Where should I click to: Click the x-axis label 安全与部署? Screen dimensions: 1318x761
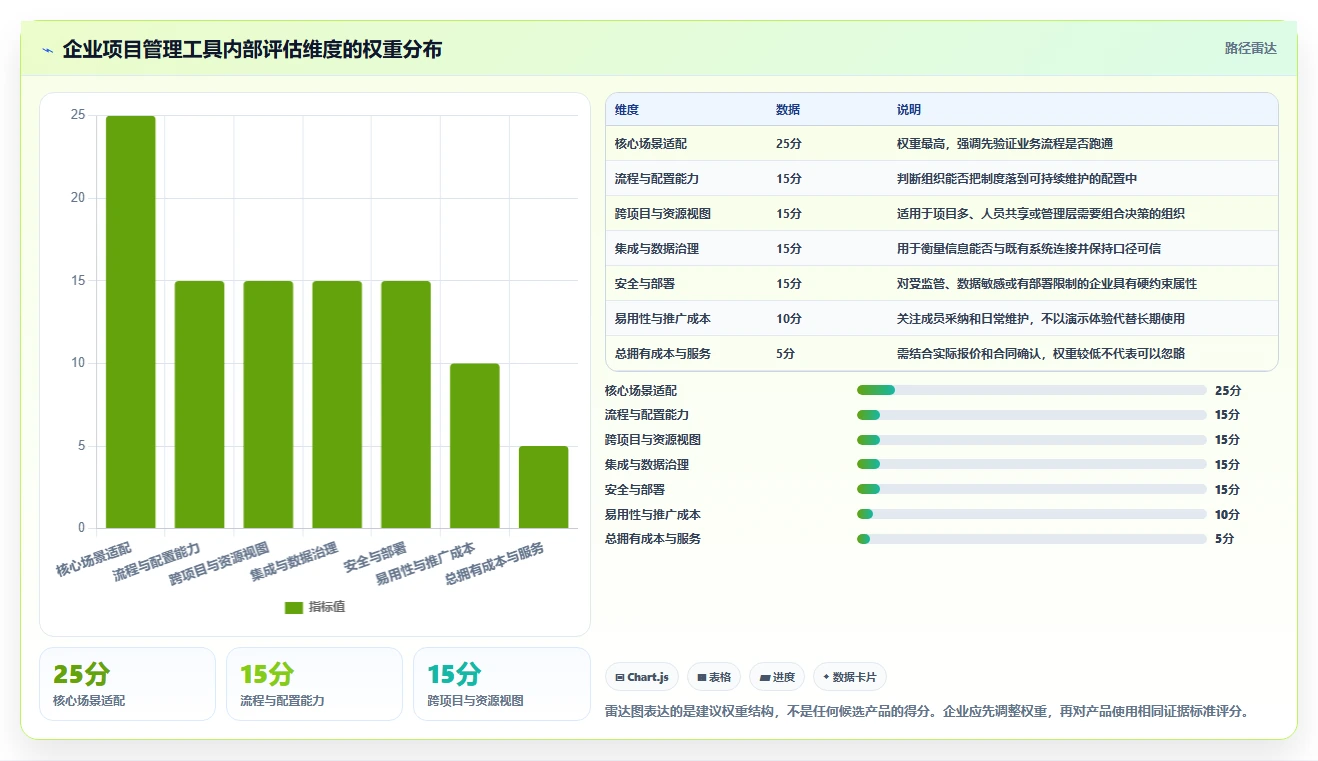375,557
